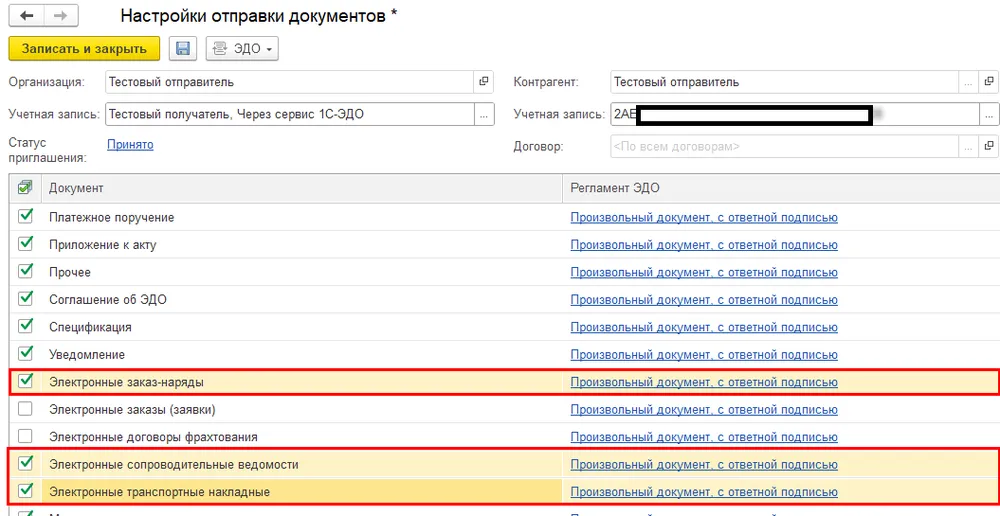Go back with the left arrow button

click(27, 16)
